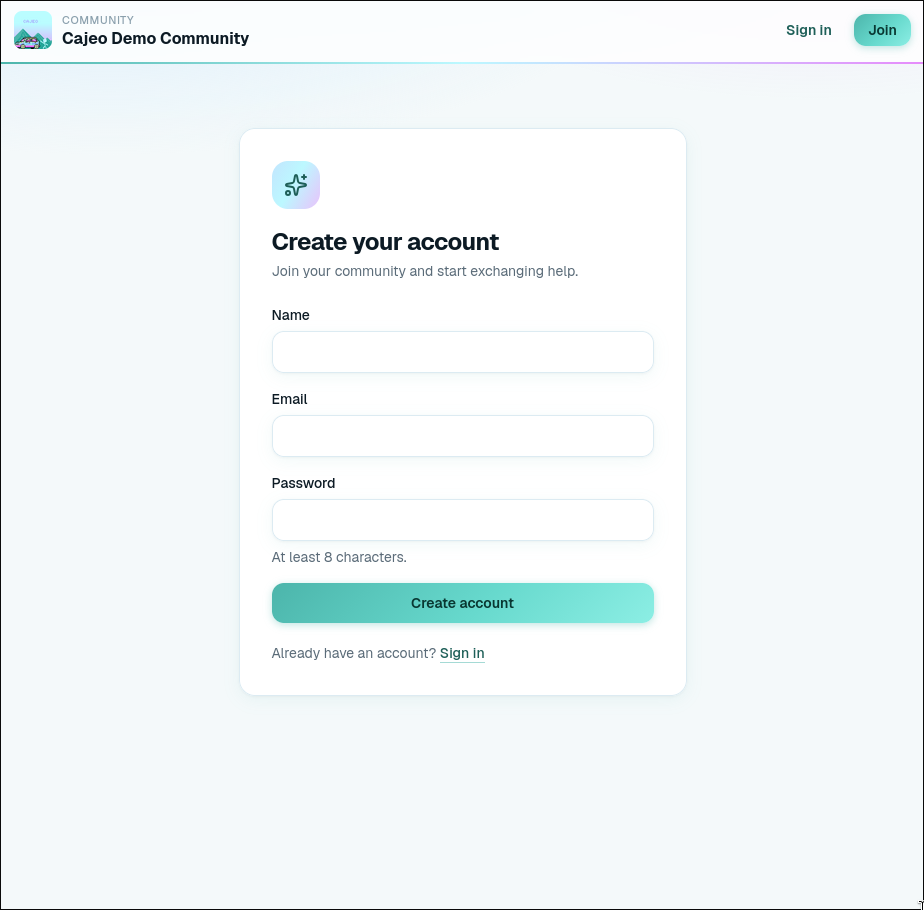Click the COMMUNITY label above the title

[98, 20]
